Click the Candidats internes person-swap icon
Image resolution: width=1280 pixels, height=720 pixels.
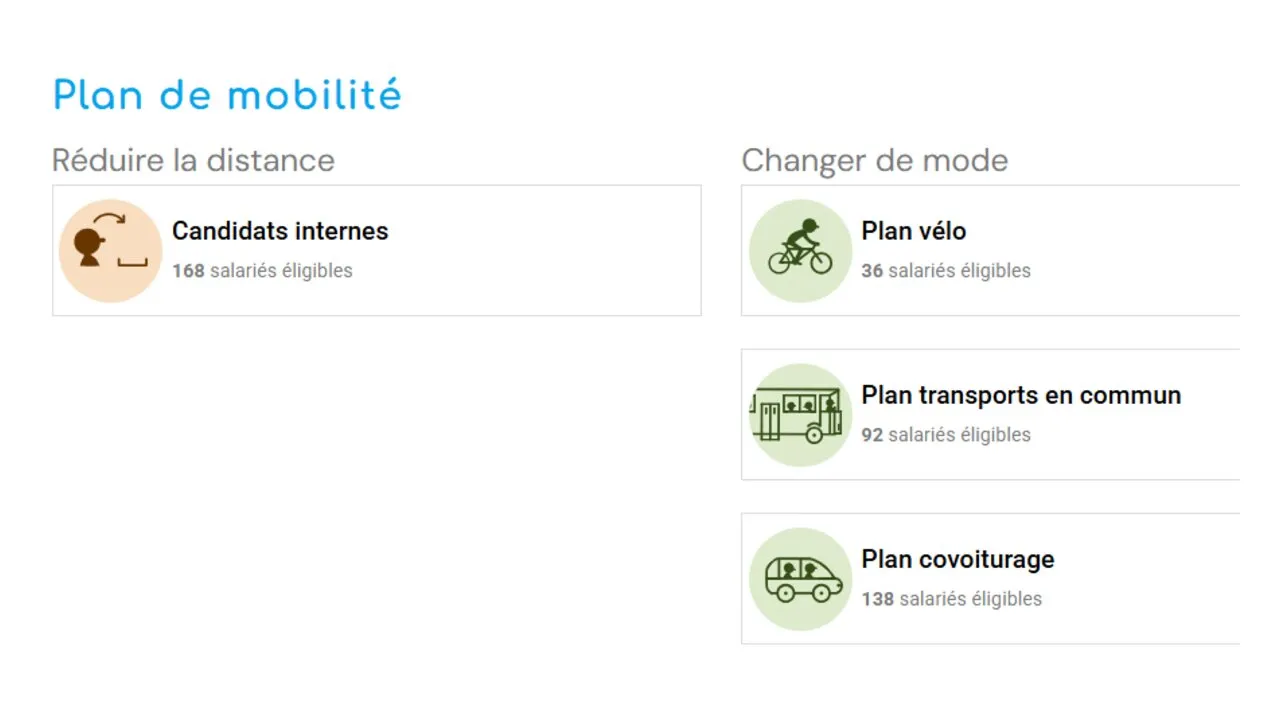coord(112,240)
